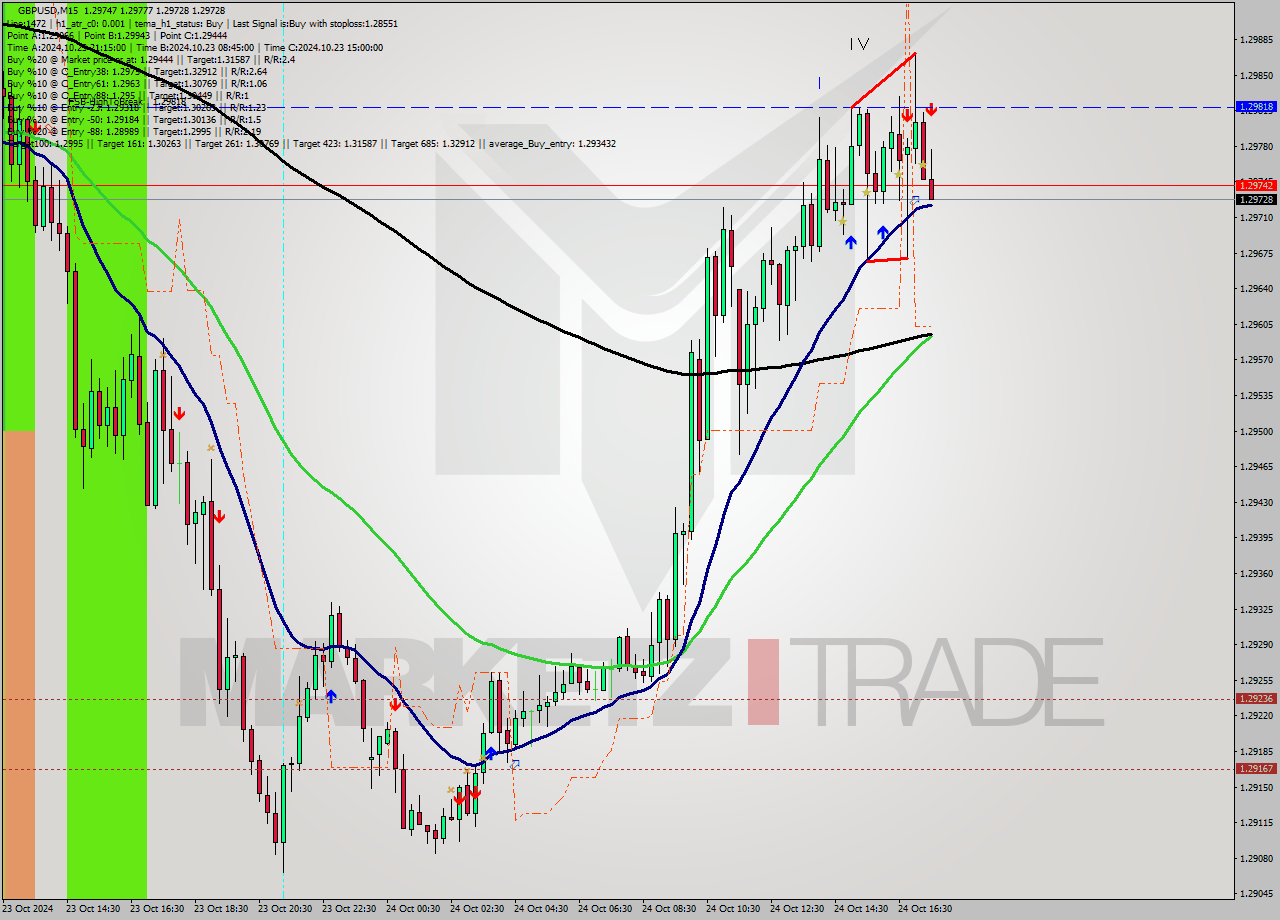This screenshot has width=1280, height=920.
Task: Select the short red horizontal line near 1.29675
Action: [x=887, y=260]
